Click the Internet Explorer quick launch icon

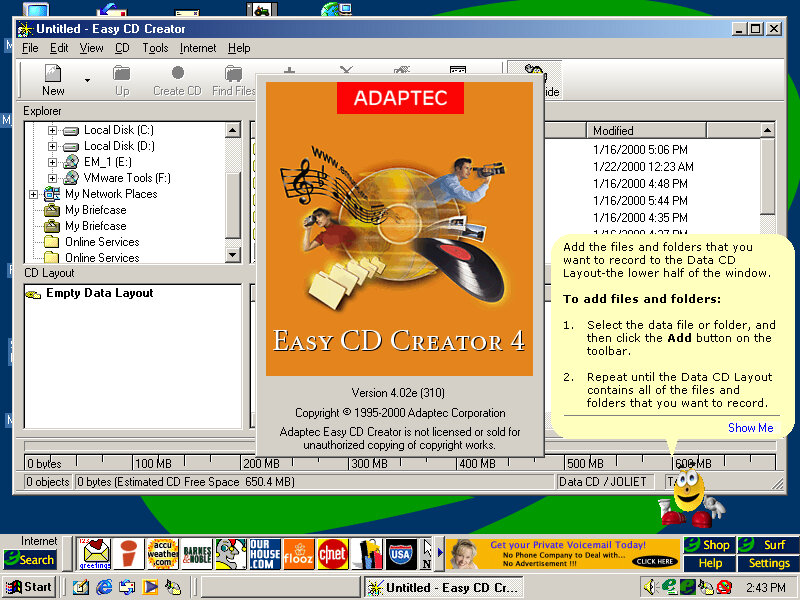pyautogui.click(x=104, y=587)
